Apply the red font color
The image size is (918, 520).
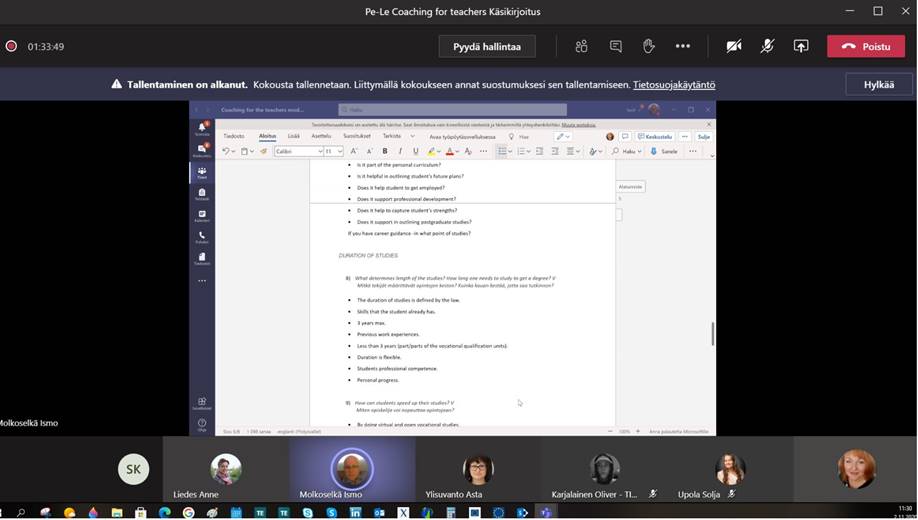(450, 151)
